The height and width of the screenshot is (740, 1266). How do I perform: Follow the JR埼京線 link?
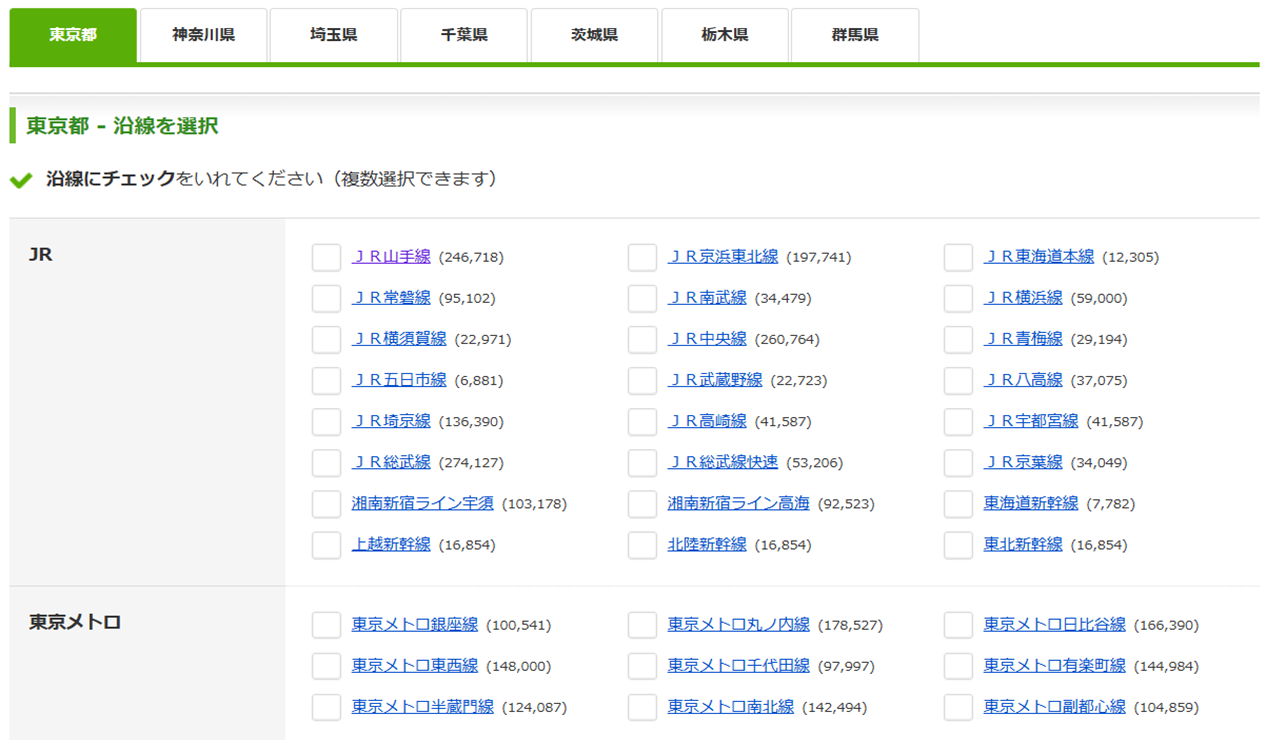391,422
